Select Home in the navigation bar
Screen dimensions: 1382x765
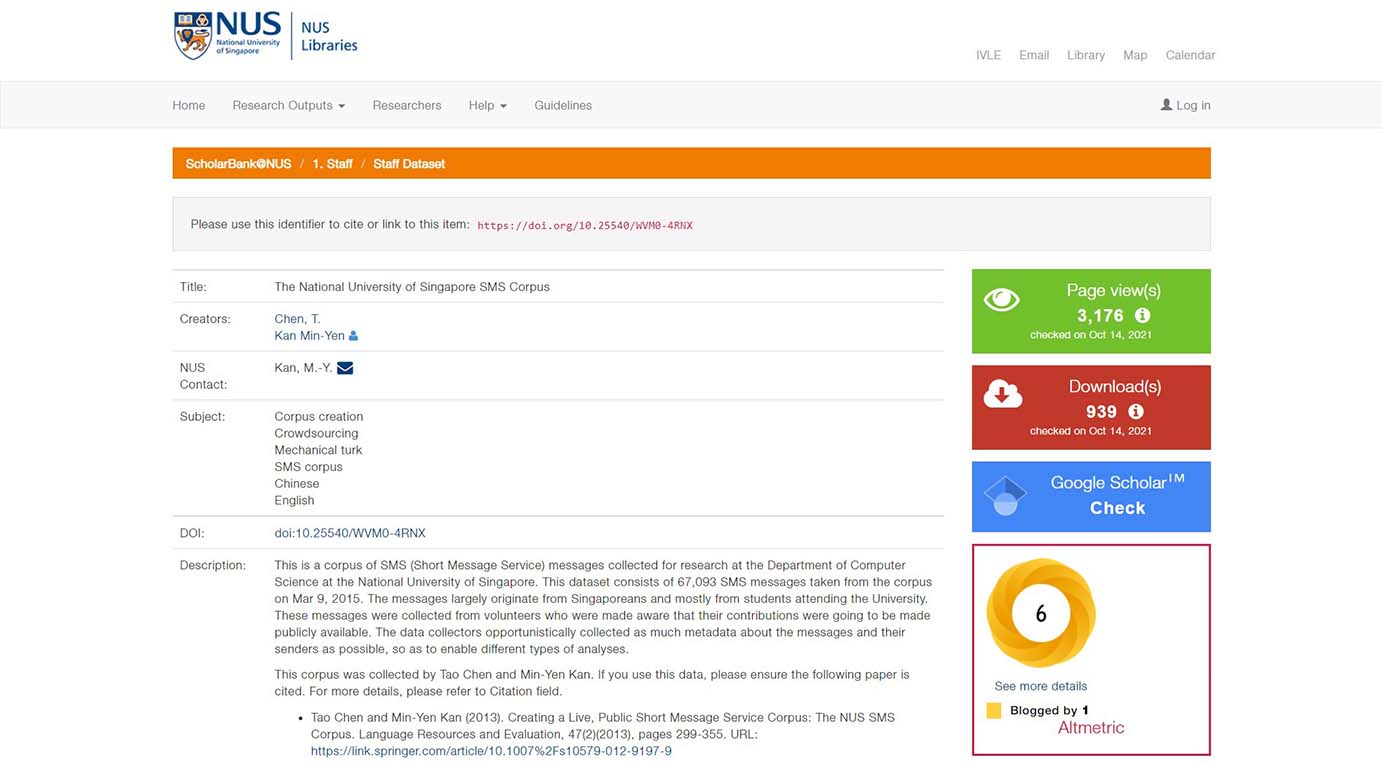[188, 105]
